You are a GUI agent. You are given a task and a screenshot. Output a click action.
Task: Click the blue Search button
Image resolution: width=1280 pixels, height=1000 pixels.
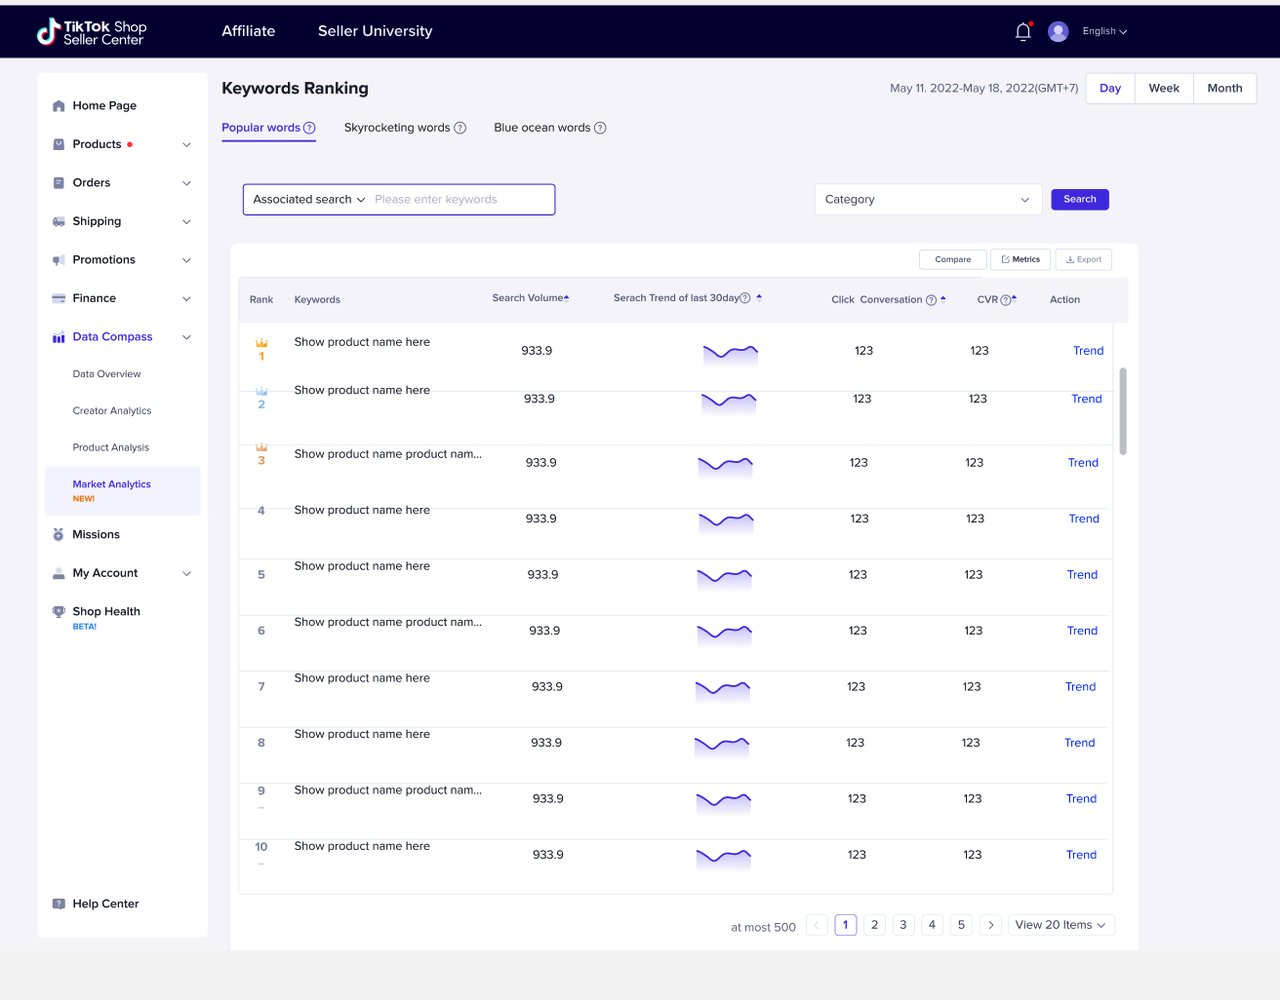point(1080,199)
